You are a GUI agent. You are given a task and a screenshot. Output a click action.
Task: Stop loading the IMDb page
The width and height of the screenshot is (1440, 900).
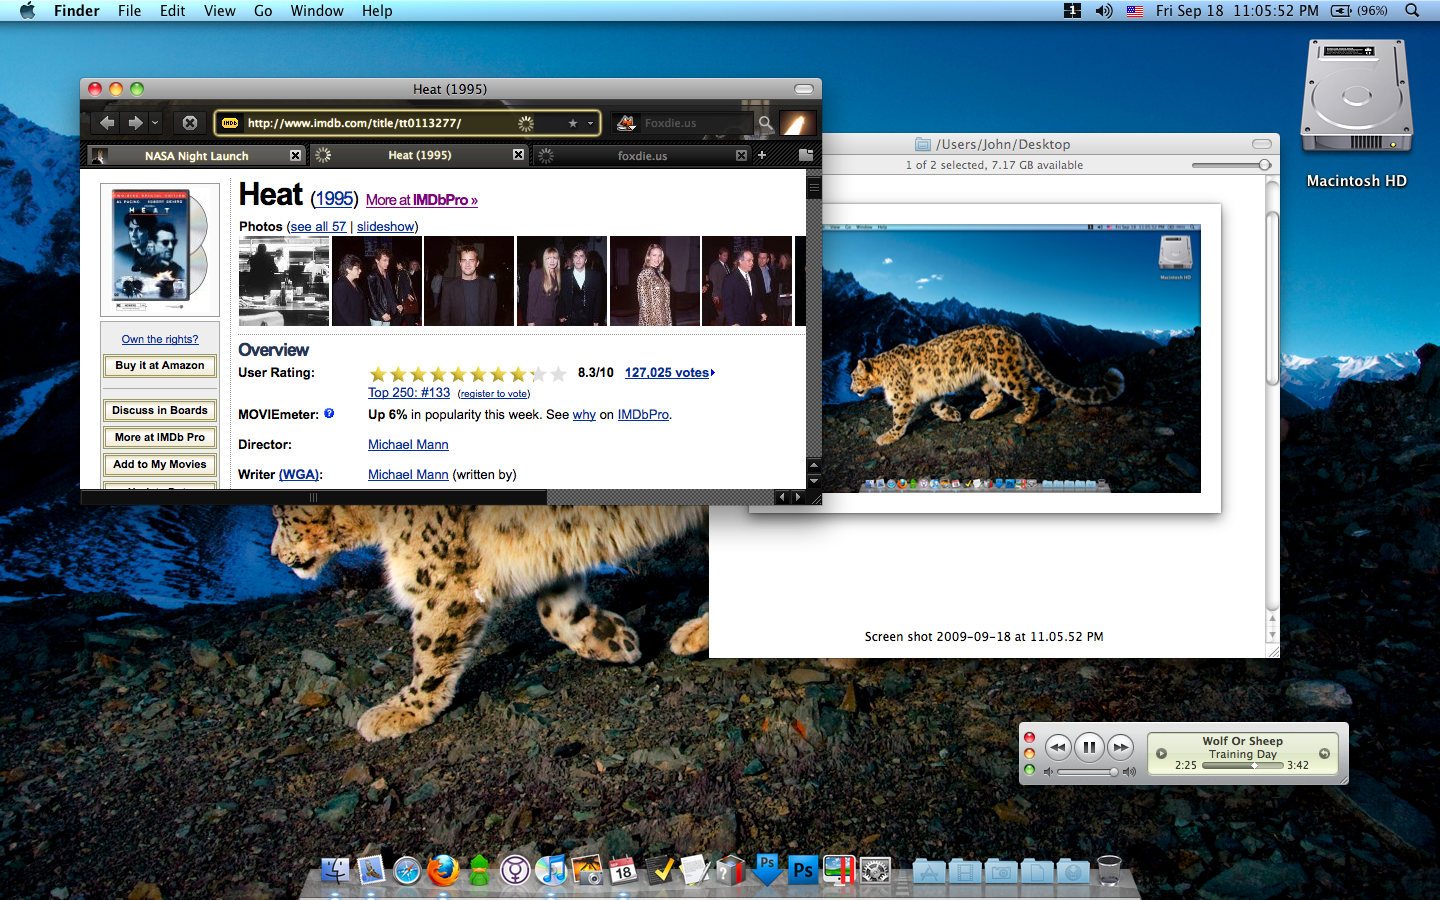(x=190, y=123)
